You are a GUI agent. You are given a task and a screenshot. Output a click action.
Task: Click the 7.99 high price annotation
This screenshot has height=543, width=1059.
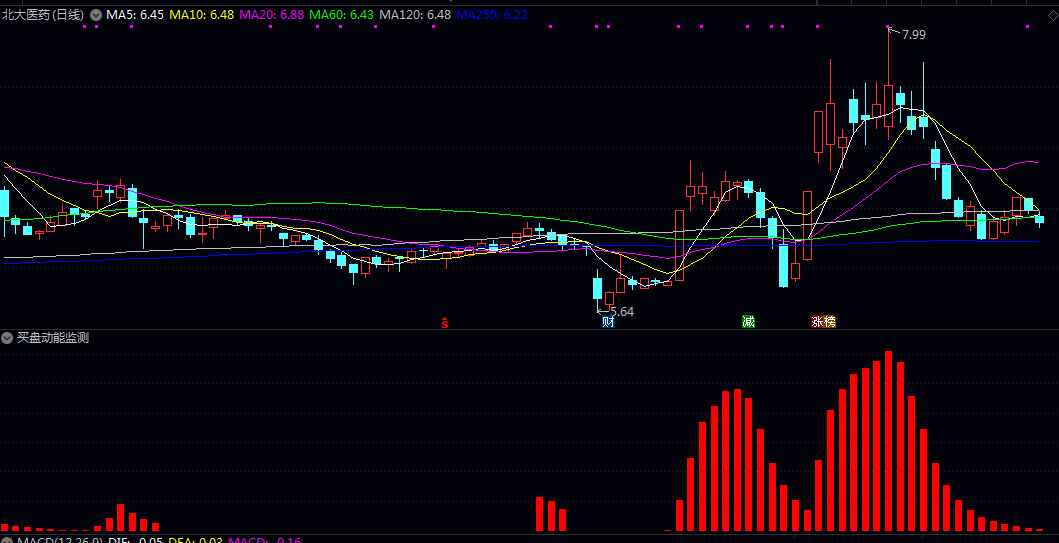[x=913, y=35]
